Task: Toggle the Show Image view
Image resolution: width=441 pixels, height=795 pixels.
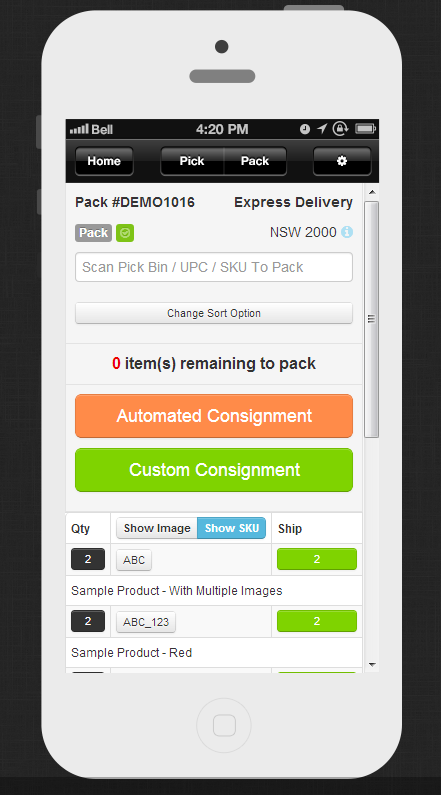Action: click(157, 528)
